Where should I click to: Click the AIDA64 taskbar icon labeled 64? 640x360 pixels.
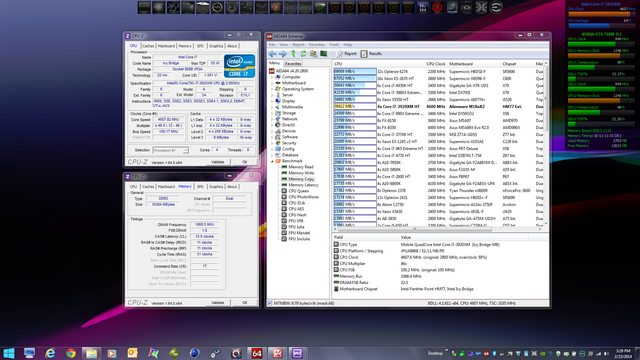(x=256, y=353)
